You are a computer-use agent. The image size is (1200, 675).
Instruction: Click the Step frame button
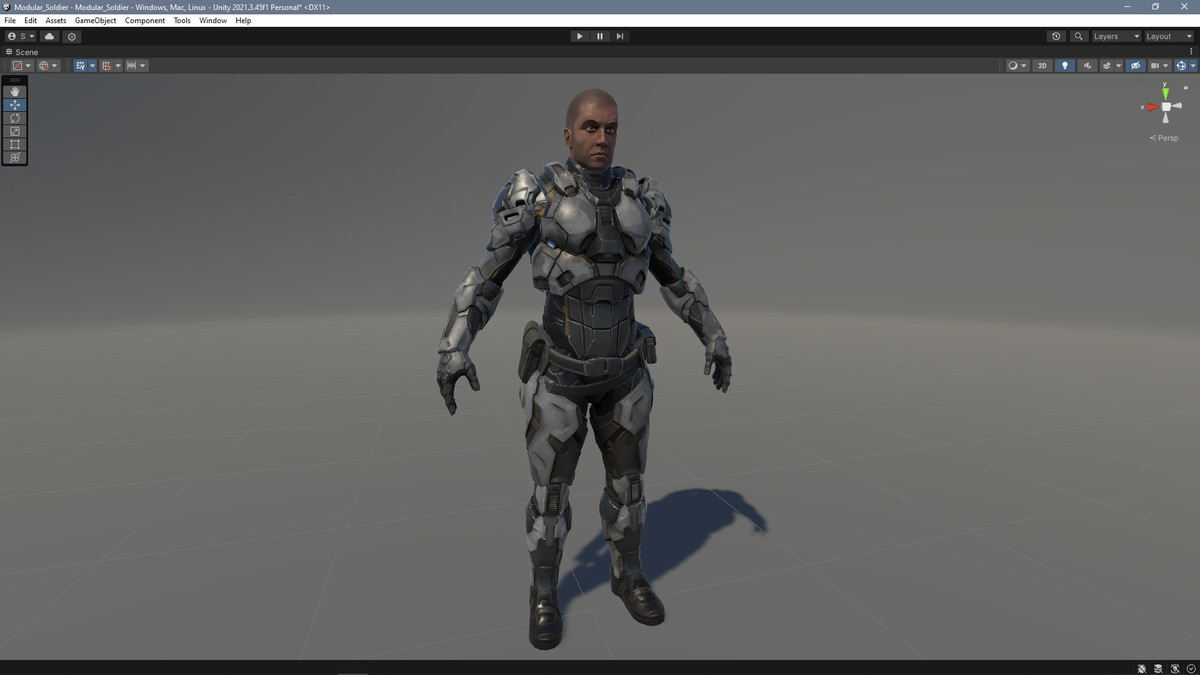(x=620, y=36)
